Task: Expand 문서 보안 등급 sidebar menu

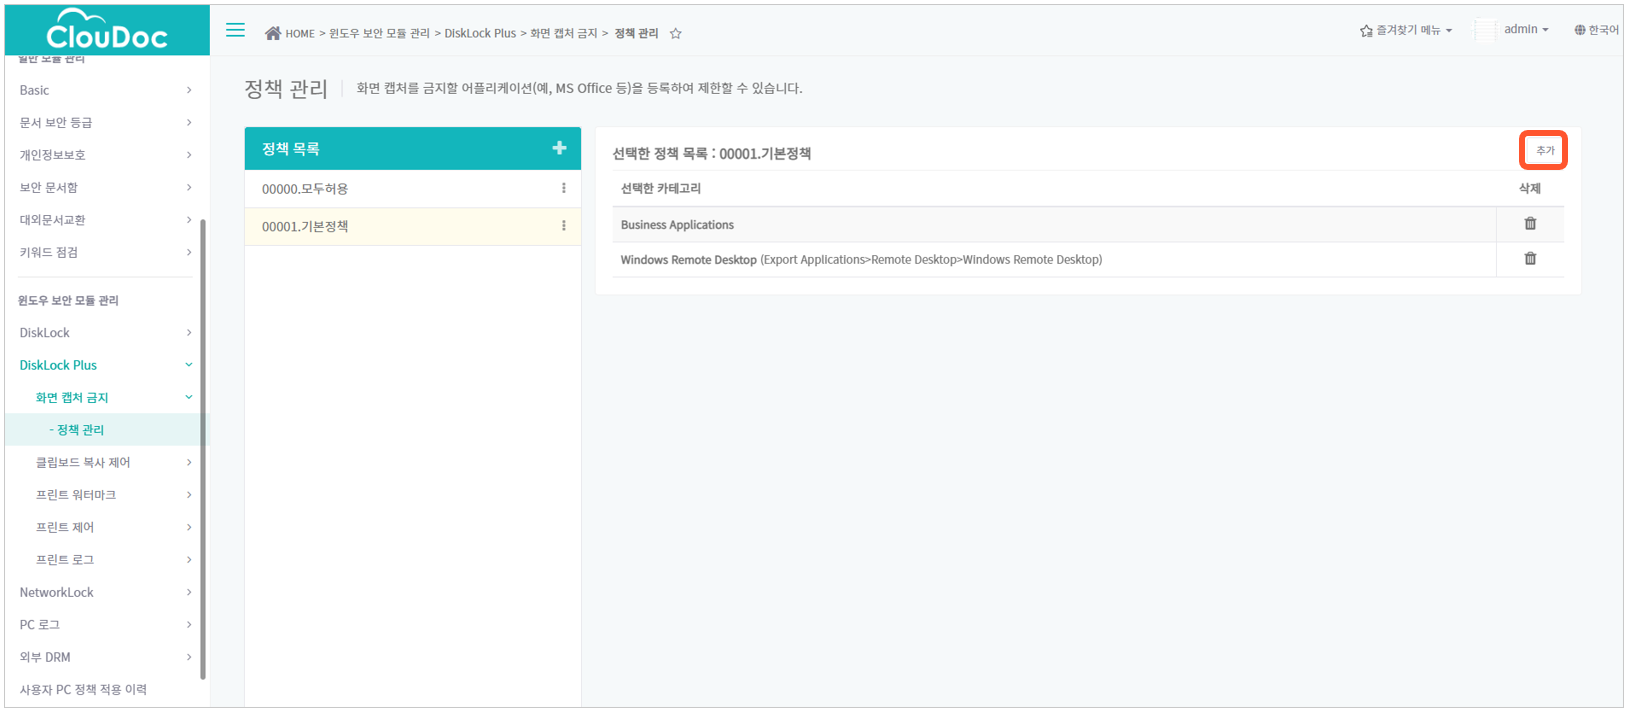Action: click(x=105, y=122)
